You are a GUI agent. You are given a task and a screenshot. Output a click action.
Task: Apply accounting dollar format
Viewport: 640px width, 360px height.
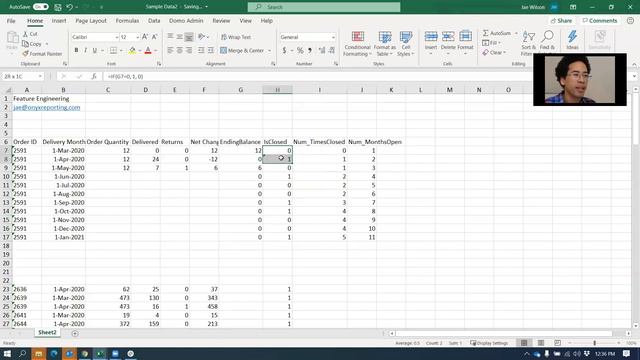tap(284, 50)
